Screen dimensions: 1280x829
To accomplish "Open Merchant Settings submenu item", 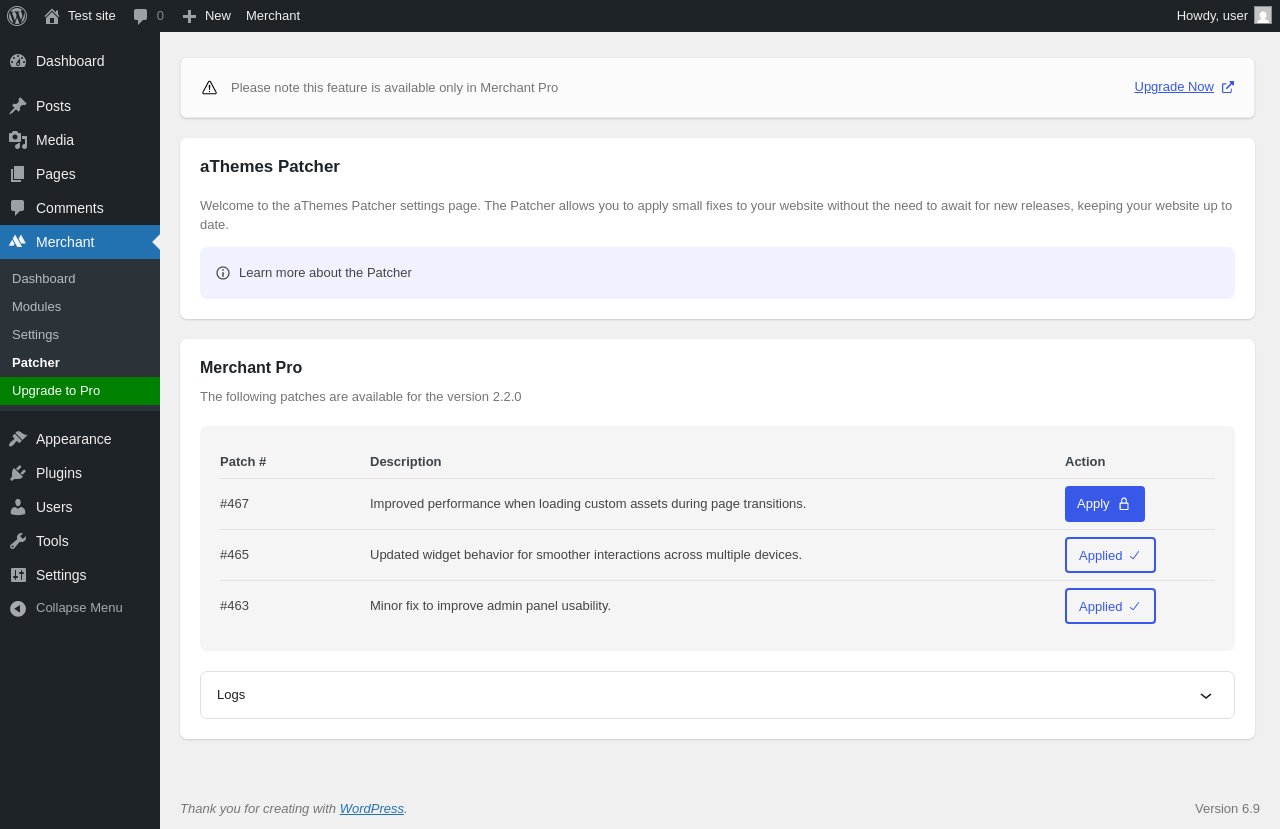I will 35,335.
